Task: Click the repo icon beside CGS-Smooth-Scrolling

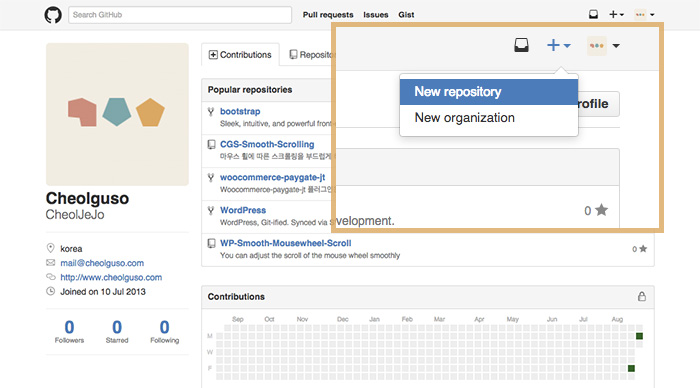Action: point(211,145)
